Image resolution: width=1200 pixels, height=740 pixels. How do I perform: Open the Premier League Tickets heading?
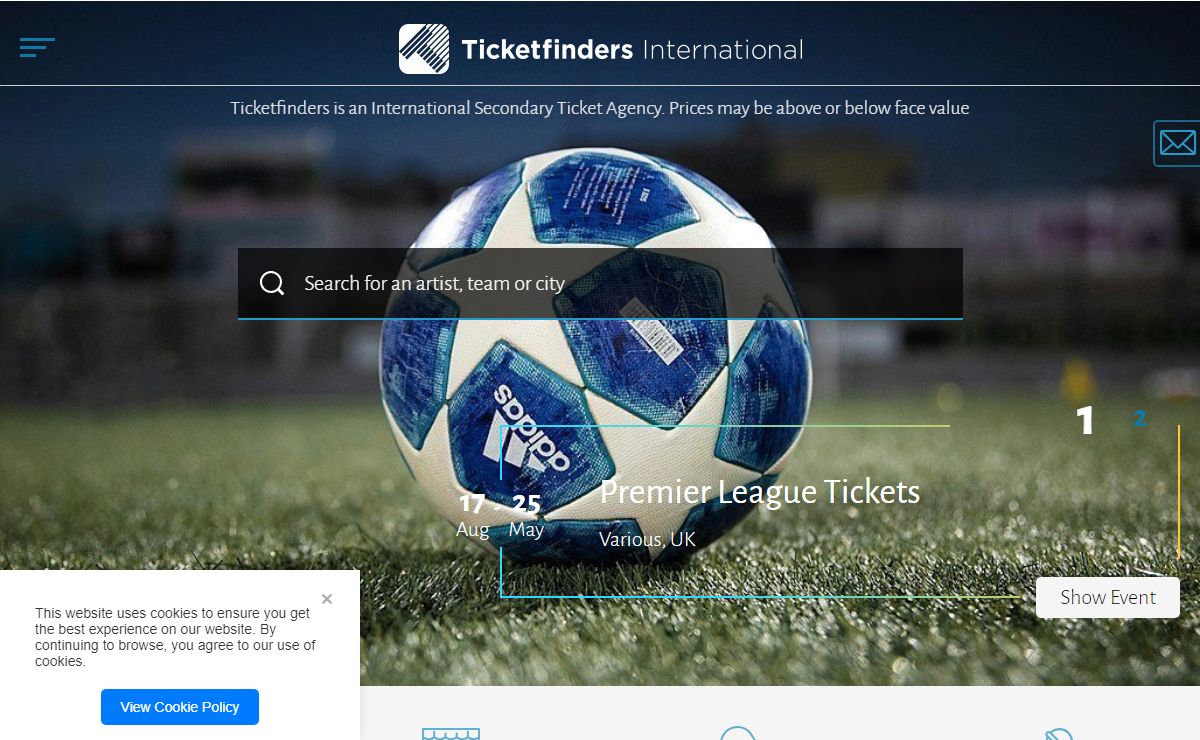[760, 492]
